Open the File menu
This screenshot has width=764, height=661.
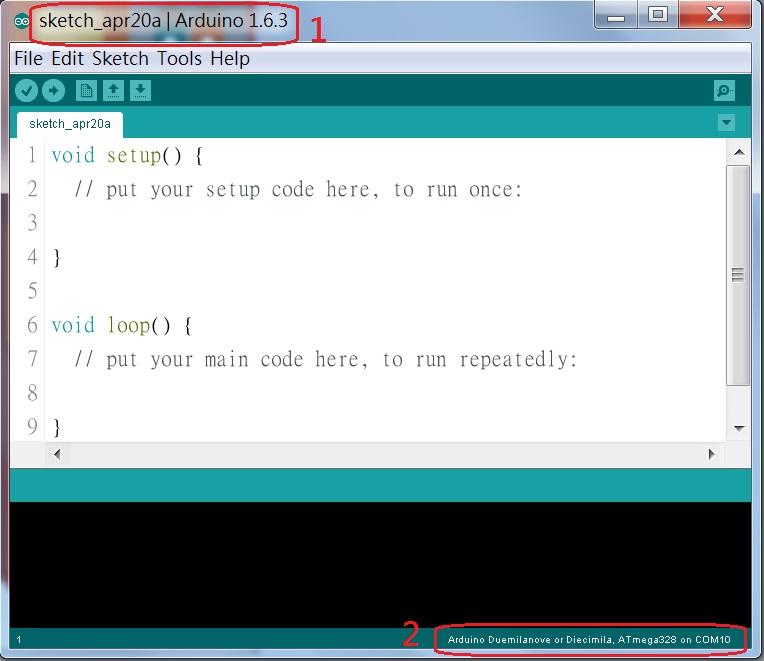point(28,58)
